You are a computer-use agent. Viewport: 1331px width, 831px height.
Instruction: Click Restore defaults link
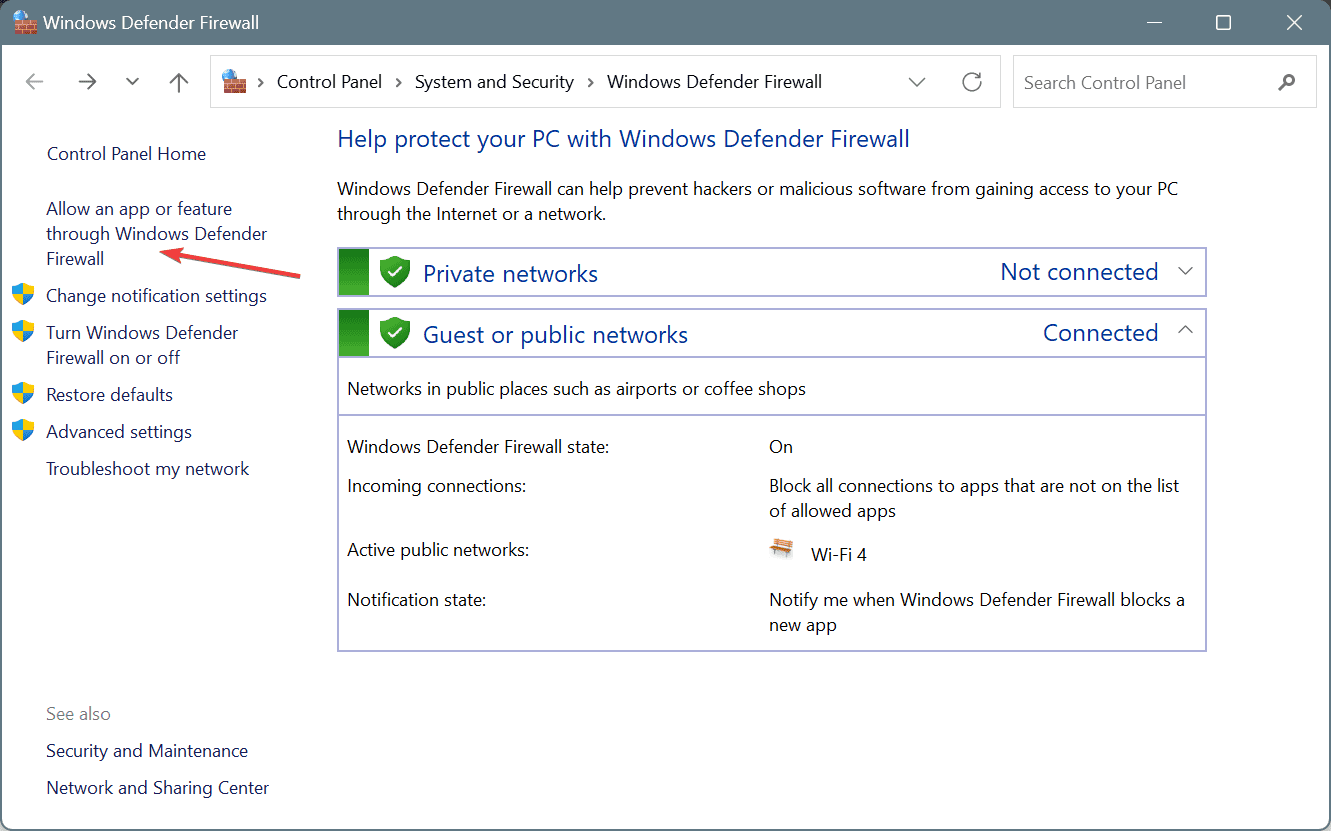click(x=109, y=395)
